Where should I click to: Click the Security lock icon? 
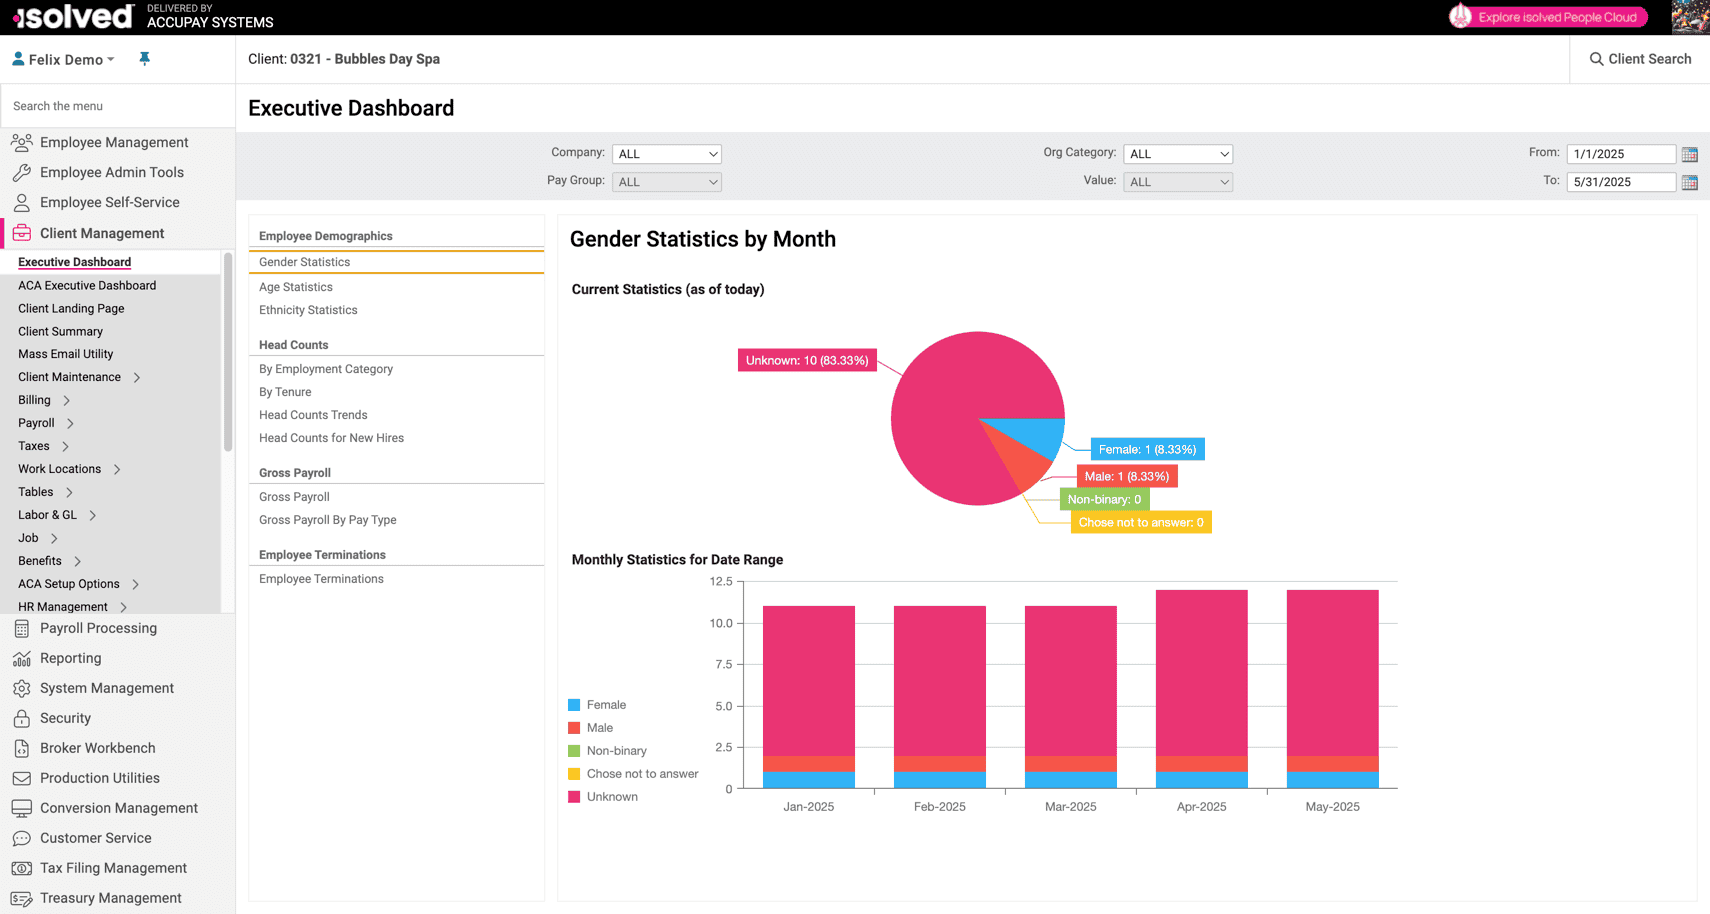pyautogui.click(x=22, y=719)
